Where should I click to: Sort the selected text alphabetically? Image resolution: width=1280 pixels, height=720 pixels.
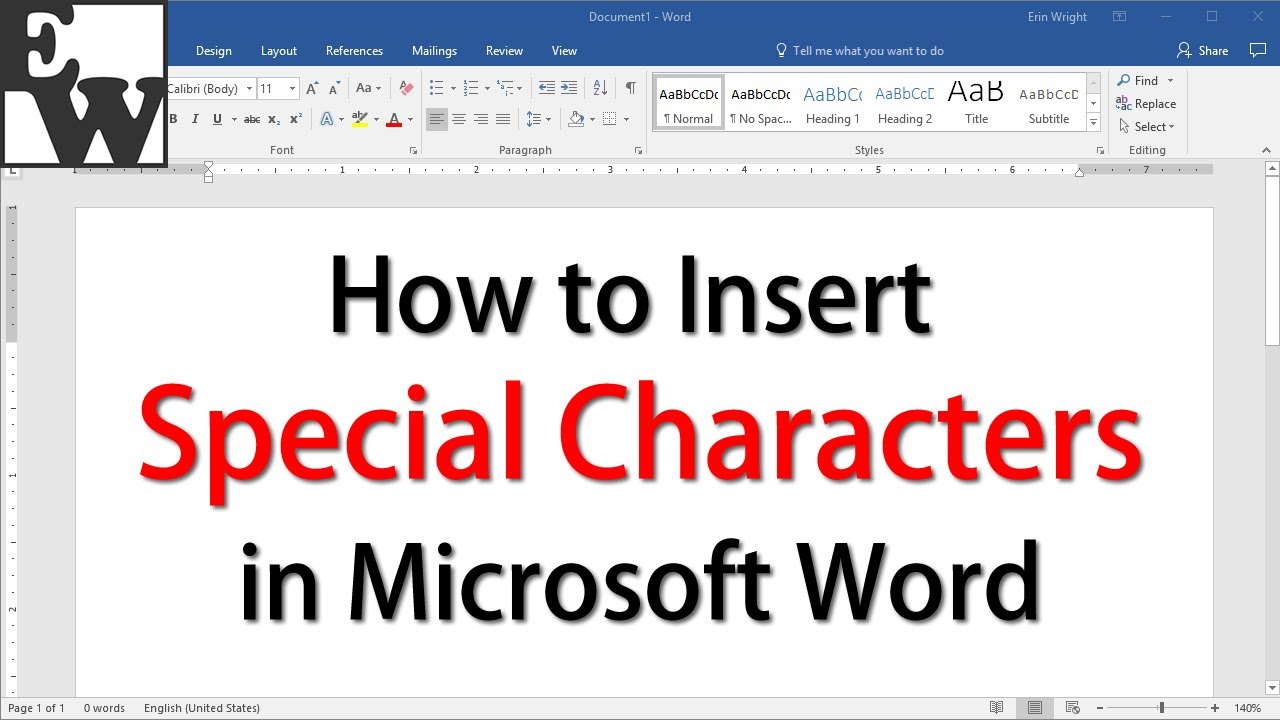click(600, 89)
